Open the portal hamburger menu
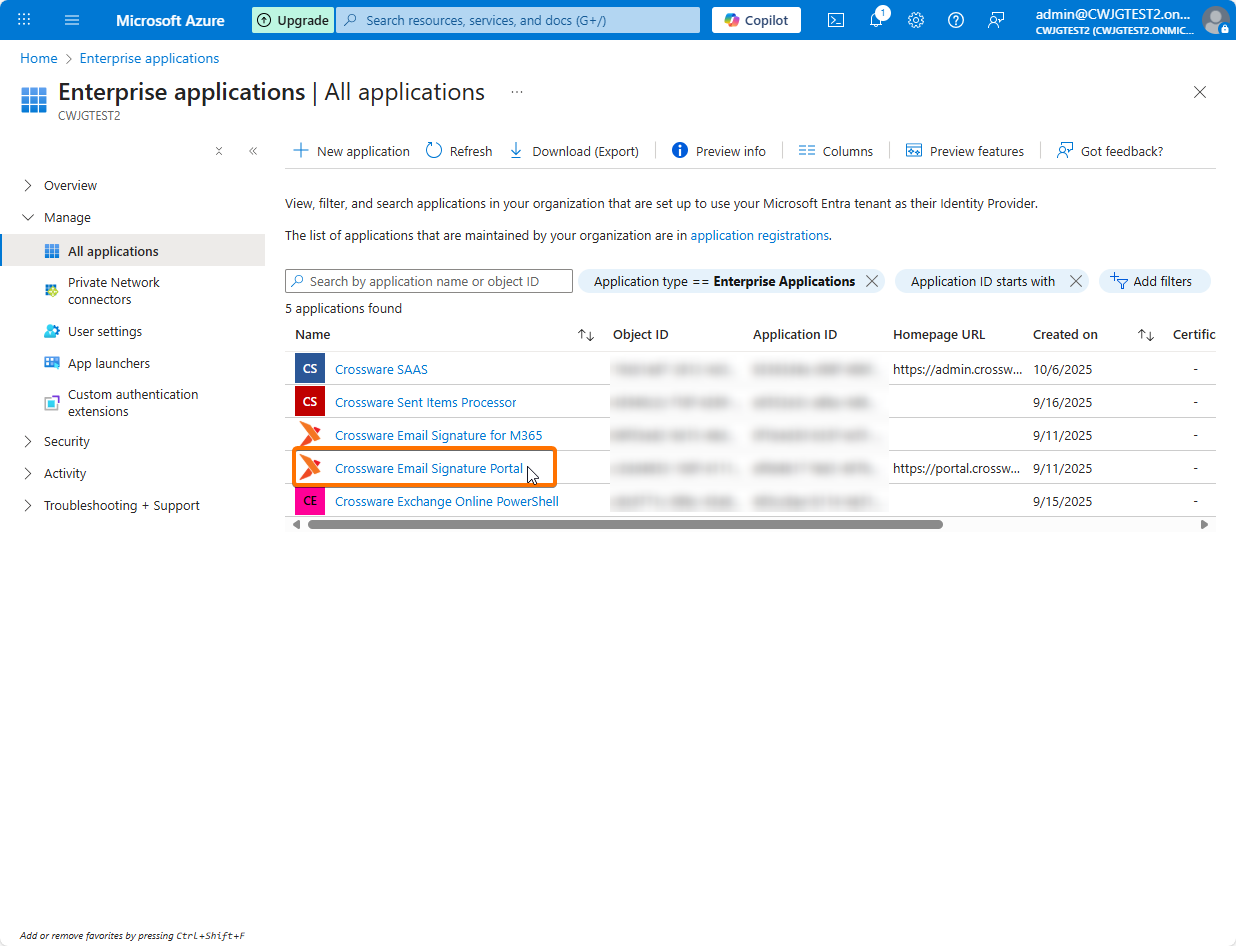This screenshot has width=1236, height=946. coord(72,20)
